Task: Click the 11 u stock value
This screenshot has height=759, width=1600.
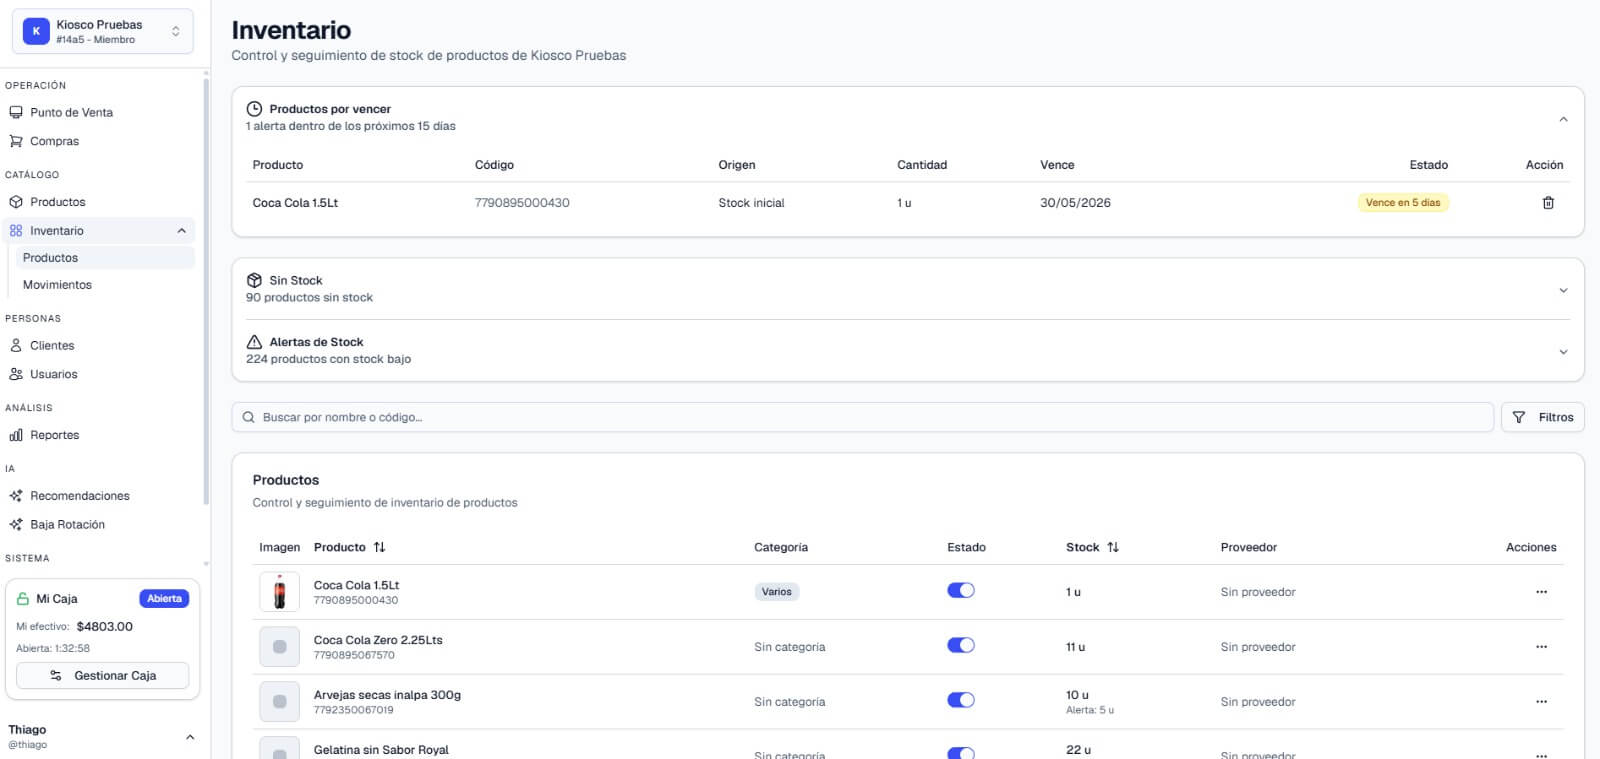Action: coord(1075,648)
